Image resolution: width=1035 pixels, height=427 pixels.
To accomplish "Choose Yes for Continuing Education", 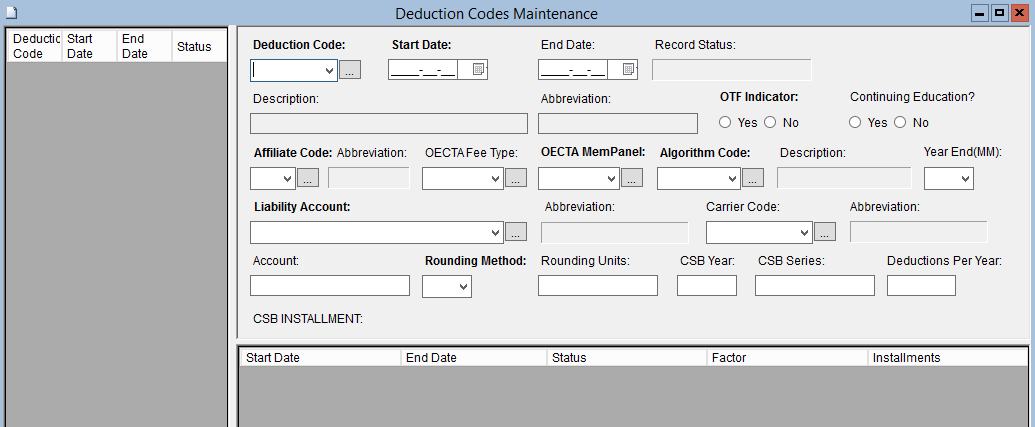I will 855,122.
